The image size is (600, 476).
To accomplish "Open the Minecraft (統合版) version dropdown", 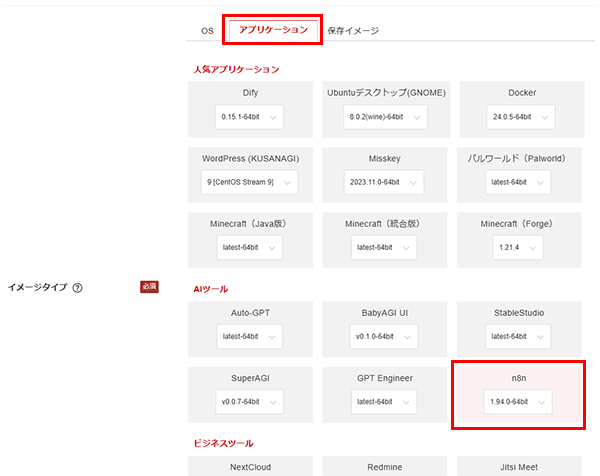I will point(384,248).
